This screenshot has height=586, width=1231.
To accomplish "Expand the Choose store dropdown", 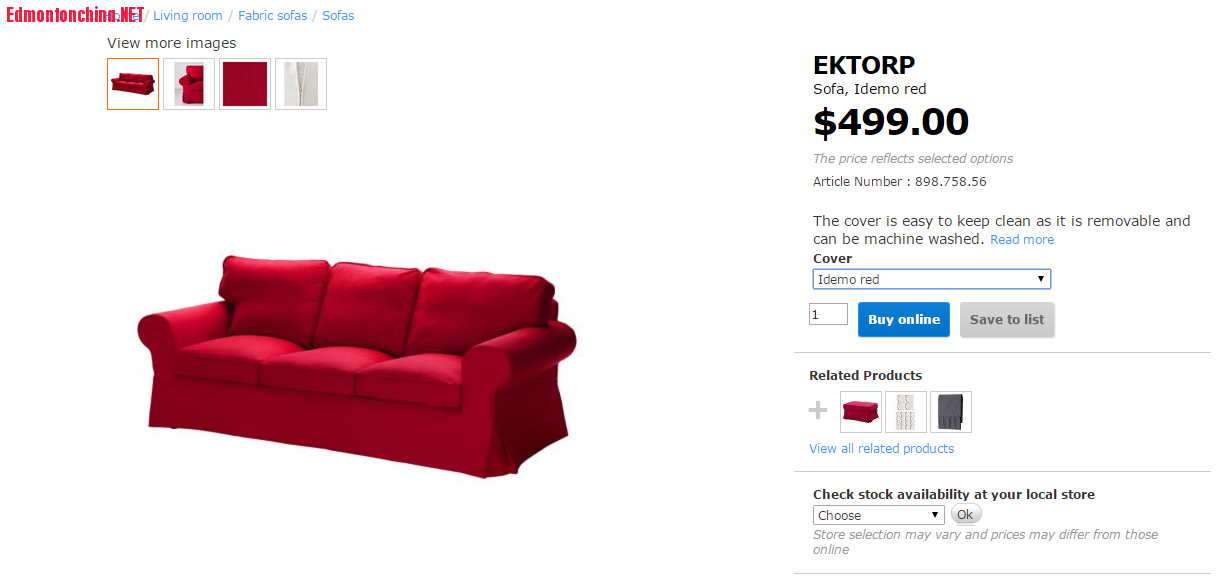I will click(x=879, y=515).
